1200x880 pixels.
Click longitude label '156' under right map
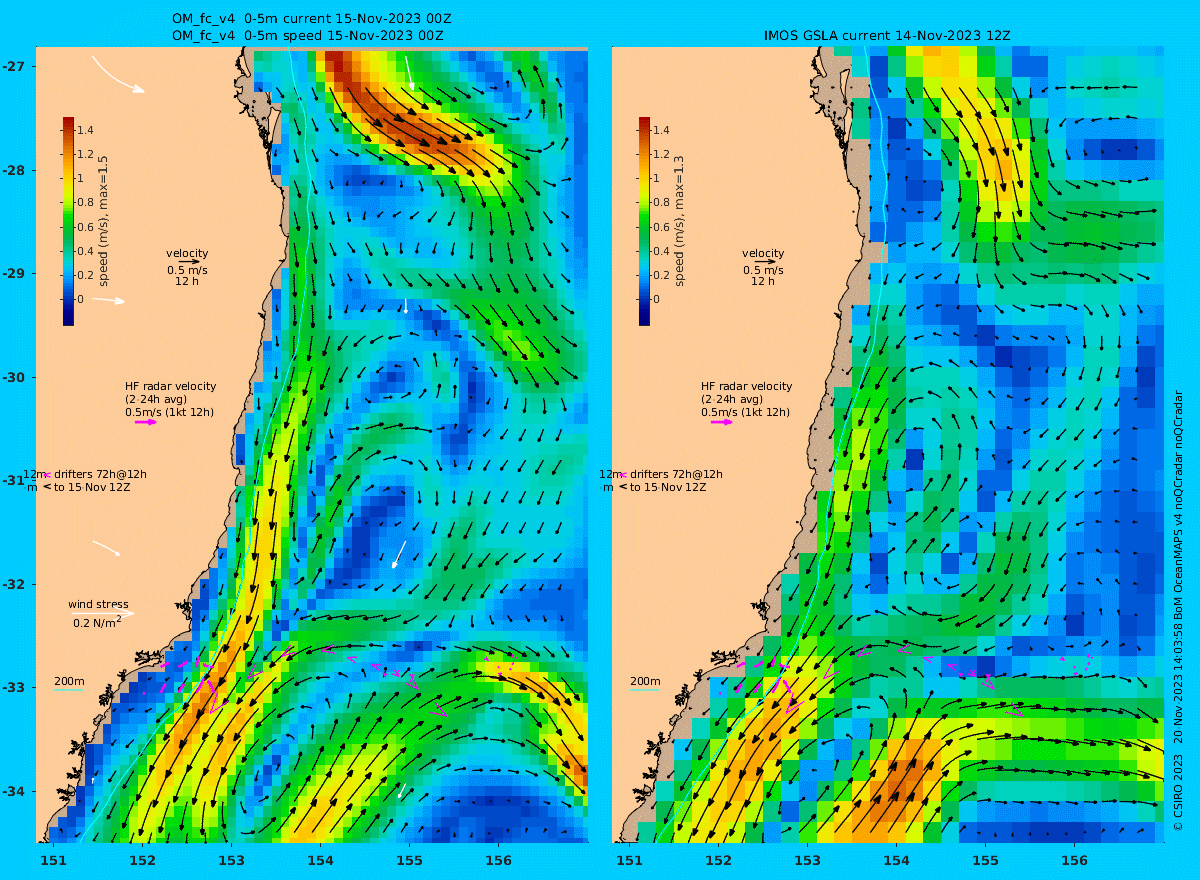click(x=1074, y=860)
